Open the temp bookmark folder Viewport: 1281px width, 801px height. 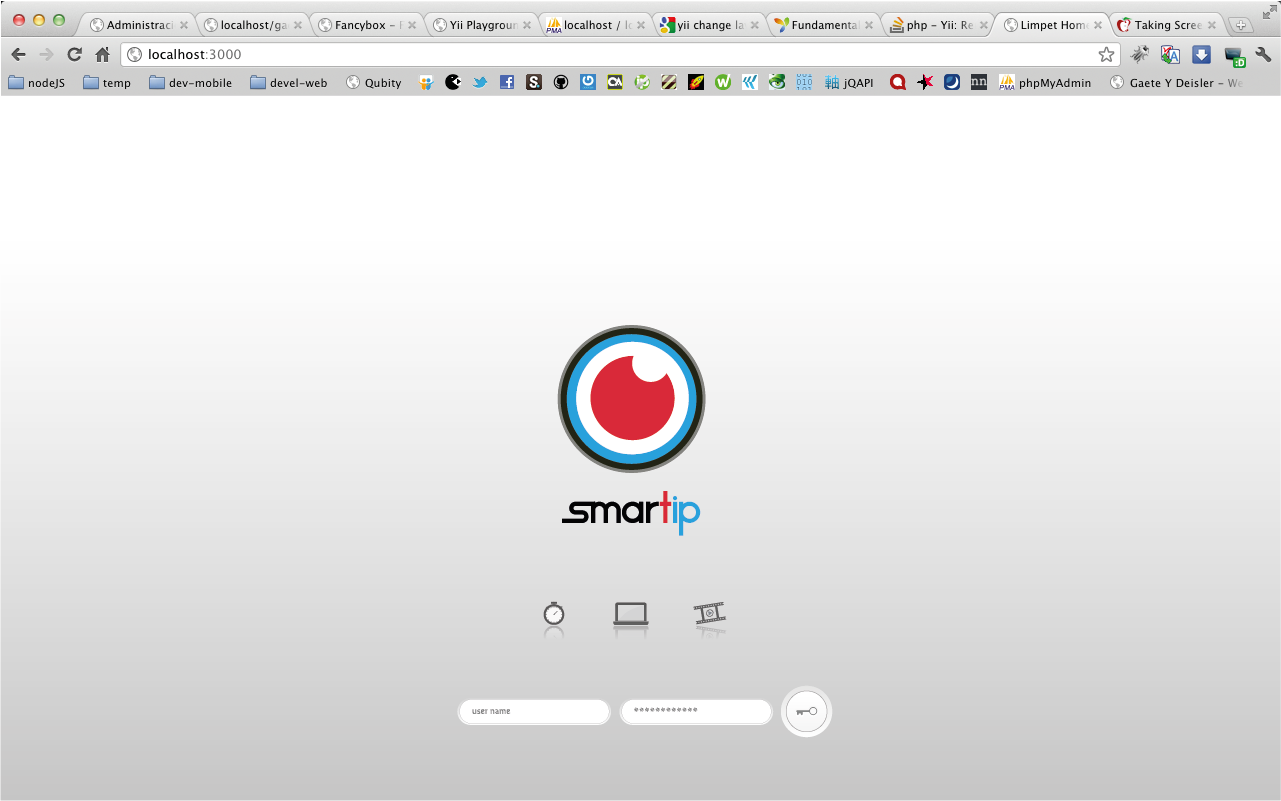[x=107, y=83]
